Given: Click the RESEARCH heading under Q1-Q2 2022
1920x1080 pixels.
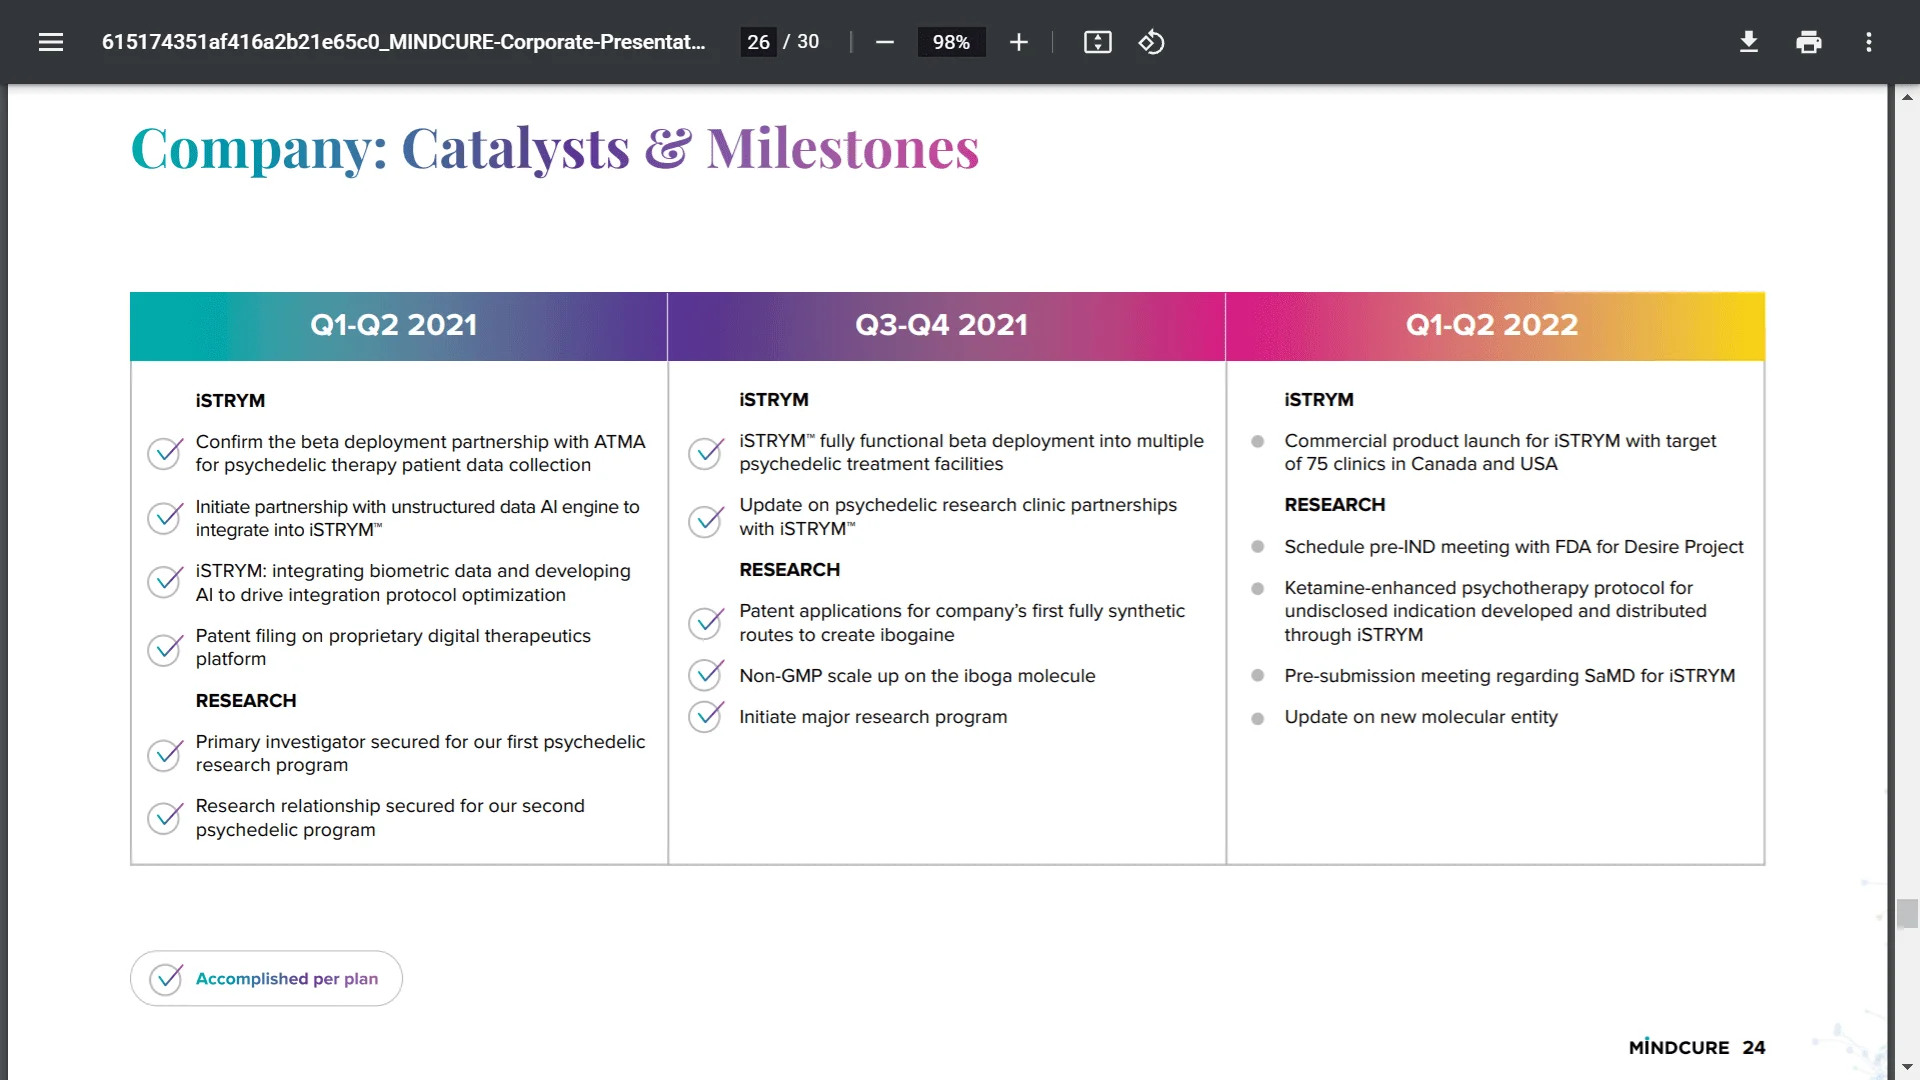Looking at the screenshot, I should click(1335, 505).
